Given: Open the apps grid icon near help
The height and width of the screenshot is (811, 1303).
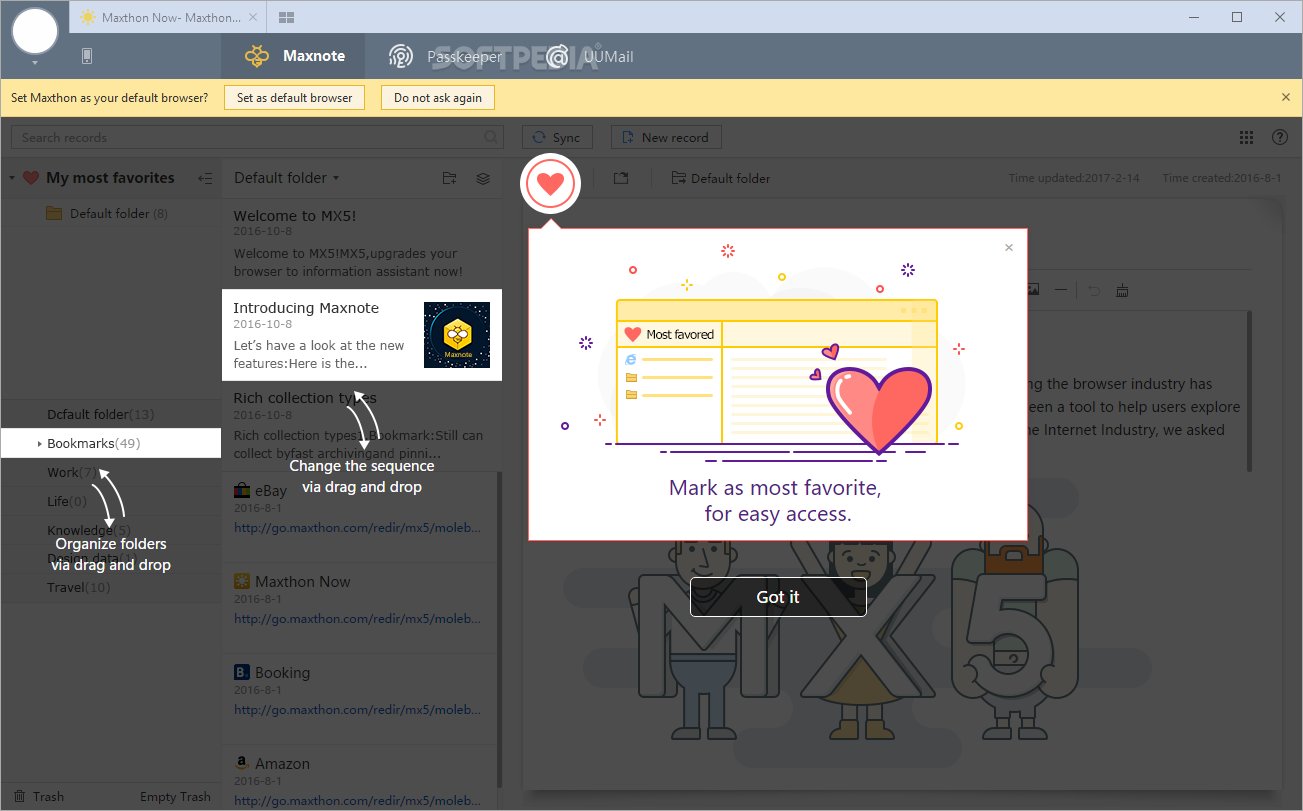Looking at the screenshot, I should 1247,137.
